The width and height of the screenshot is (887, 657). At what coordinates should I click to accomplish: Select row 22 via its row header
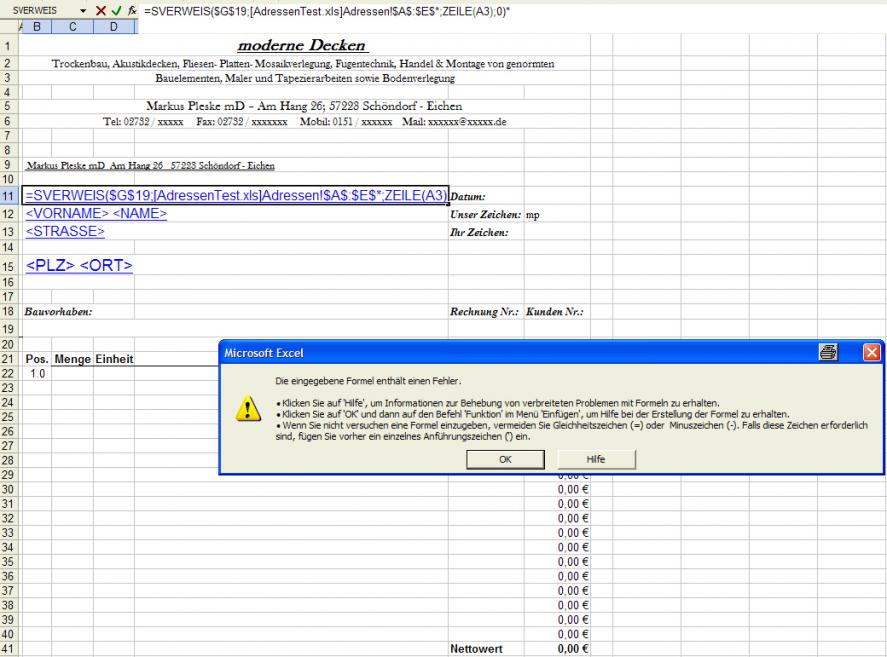pyautogui.click(x=8, y=373)
